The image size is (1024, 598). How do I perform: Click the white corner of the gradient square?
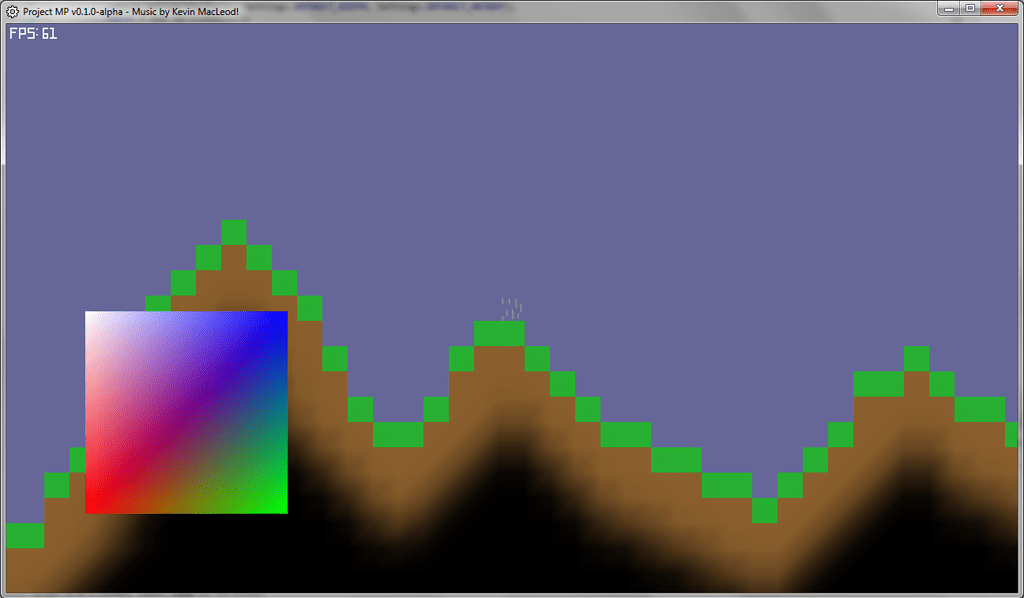[x=92, y=317]
